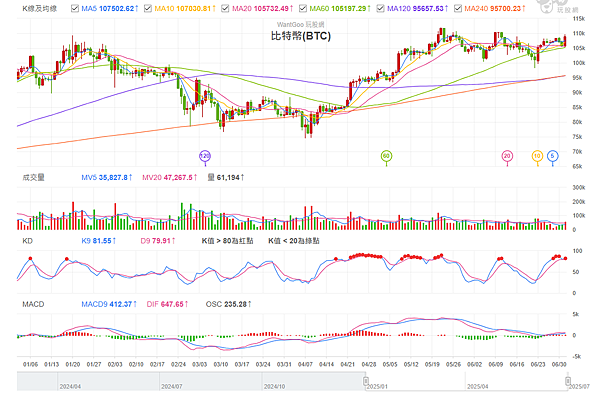Click the yellow 10 marker pin
This screenshot has height=397, width=600.
(537, 156)
